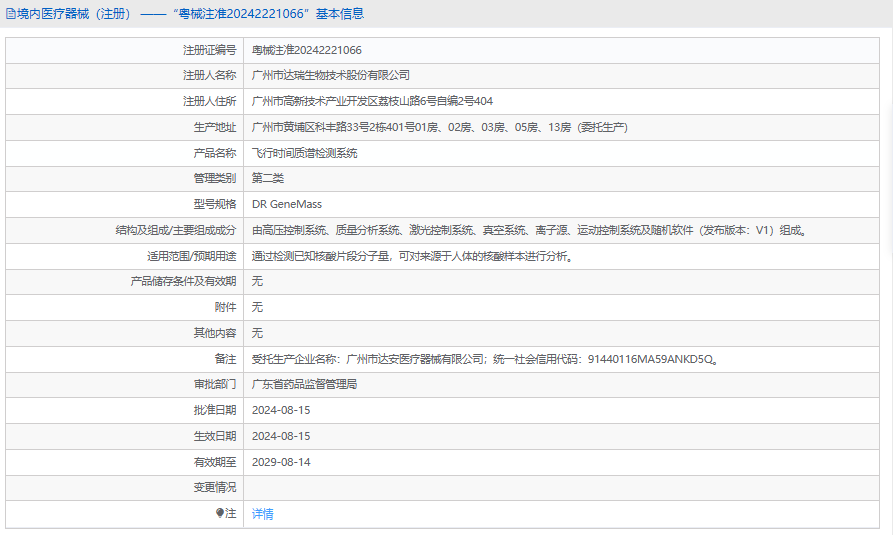Click production address containing 科丰路33号
Viewport: 893px width, 535px height.
(440, 127)
